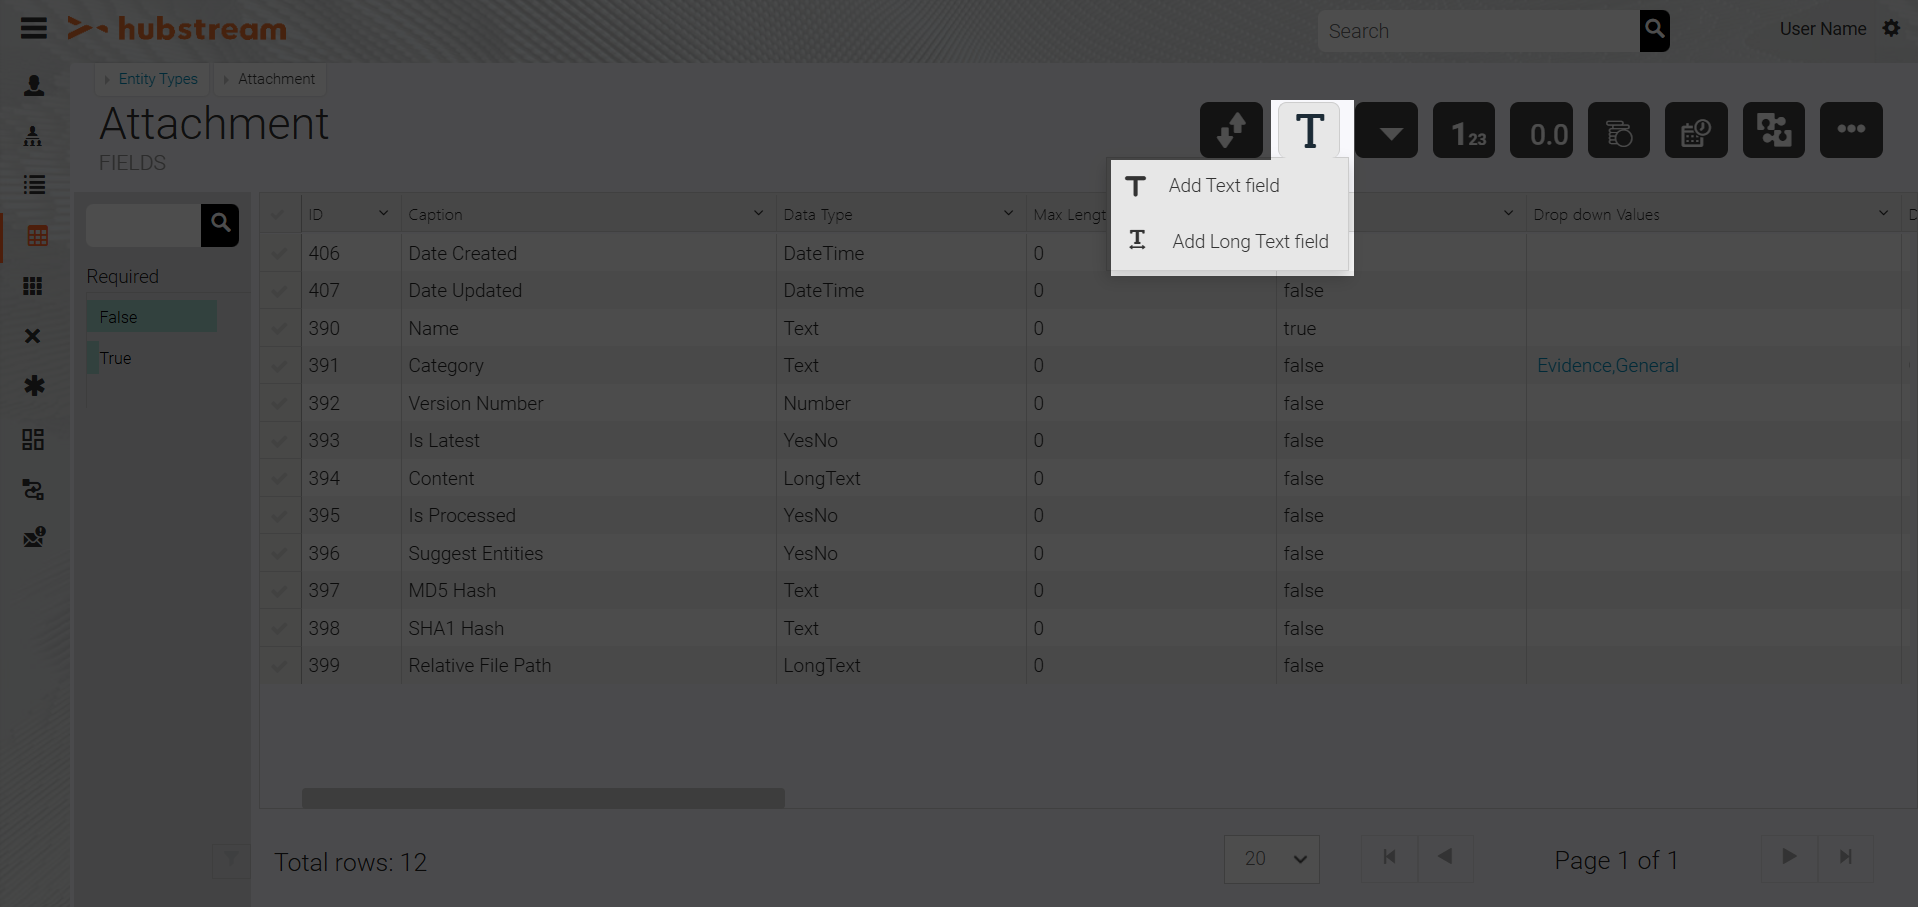Open the user profile sidebar icon
The width and height of the screenshot is (1918, 908).
(34, 86)
